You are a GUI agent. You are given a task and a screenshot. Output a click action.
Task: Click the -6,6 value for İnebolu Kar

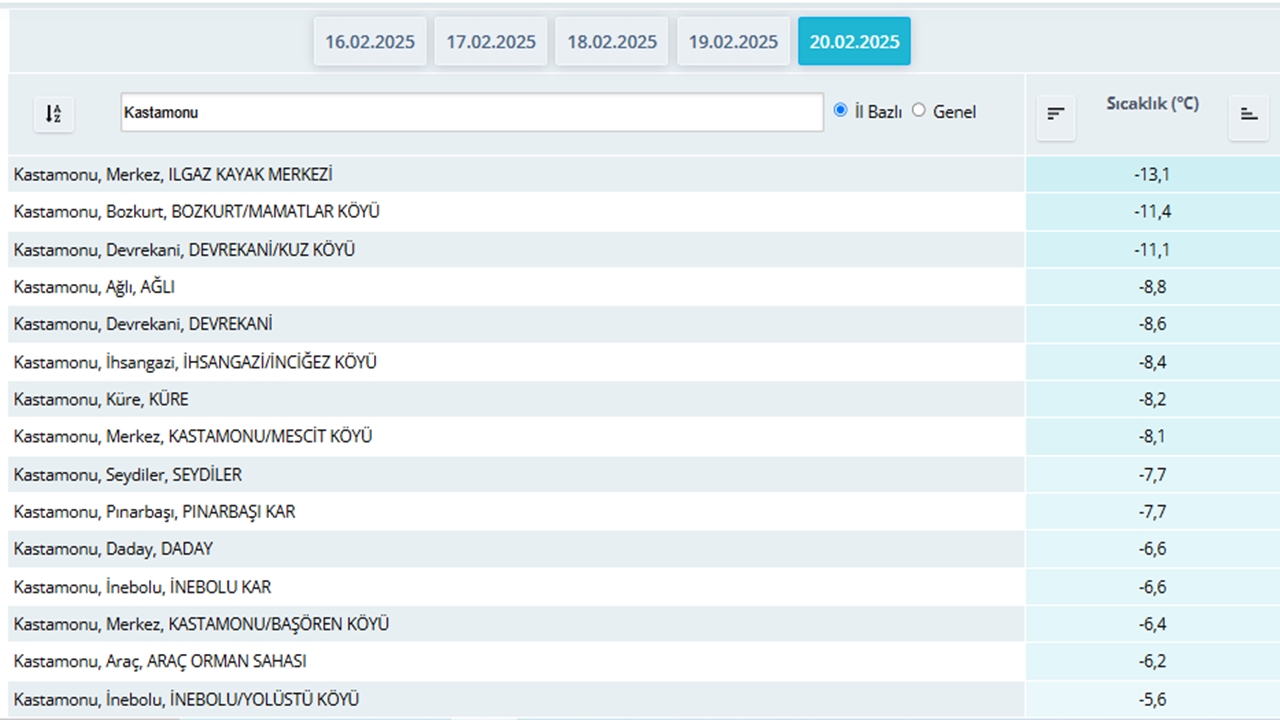pos(1152,587)
